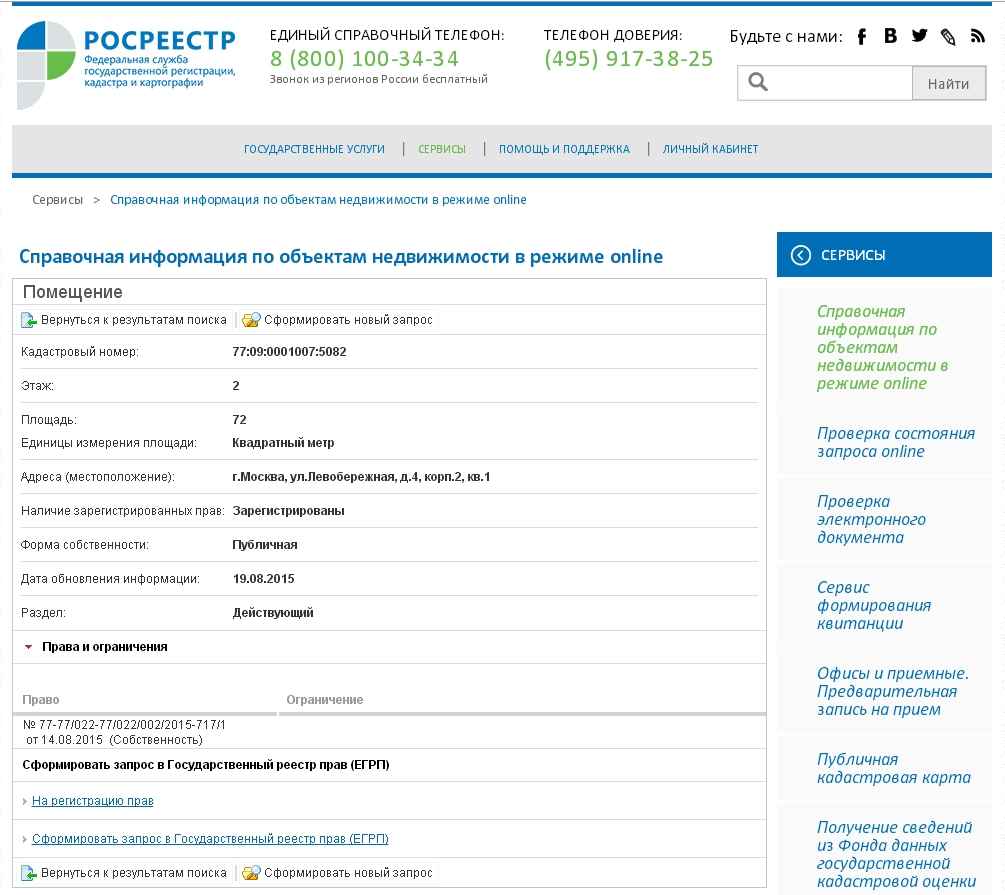Open Публичная кадастровая карта sidebar link
This screenshot has width=1005, height=895.
pos(893,768)
